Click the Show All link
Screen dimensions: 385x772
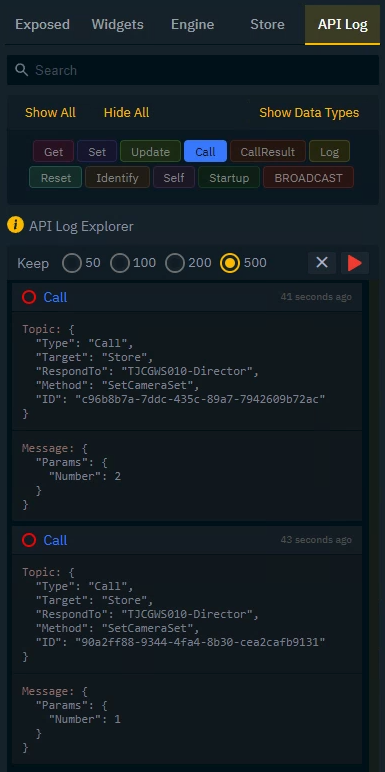(50, 112)
